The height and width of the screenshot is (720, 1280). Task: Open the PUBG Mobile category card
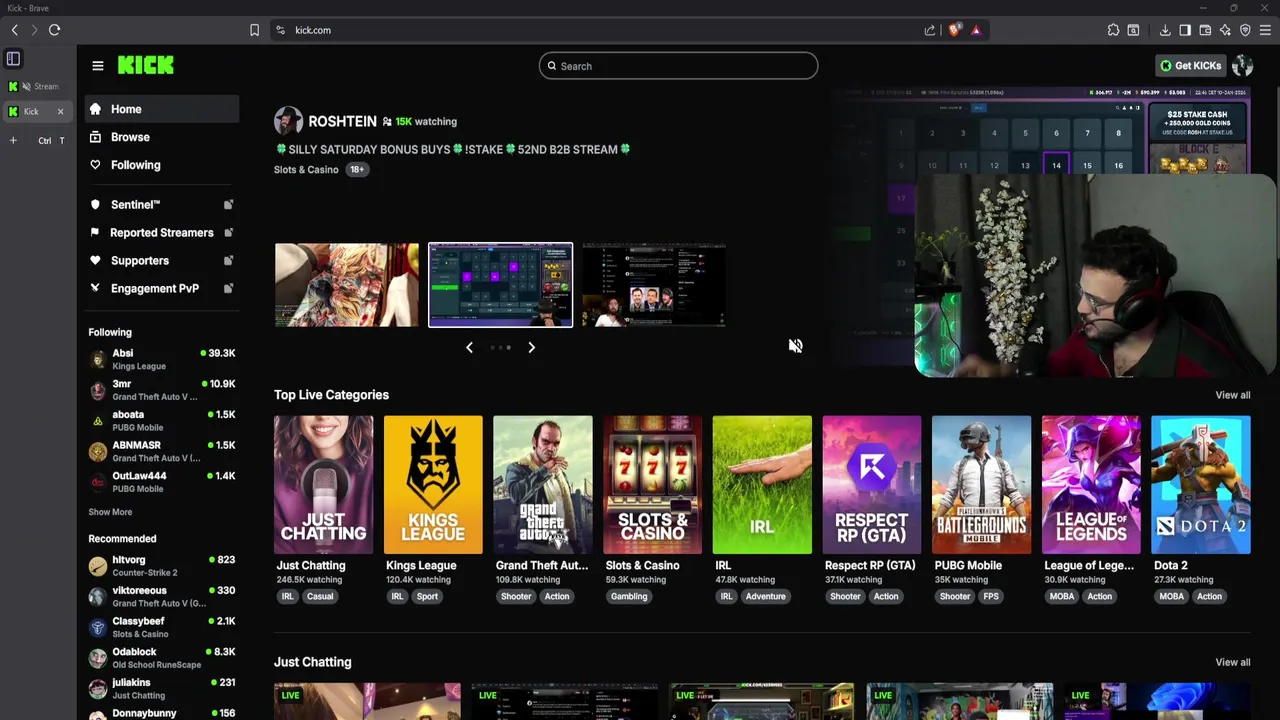pyautogui.click(x=981, y=485)
